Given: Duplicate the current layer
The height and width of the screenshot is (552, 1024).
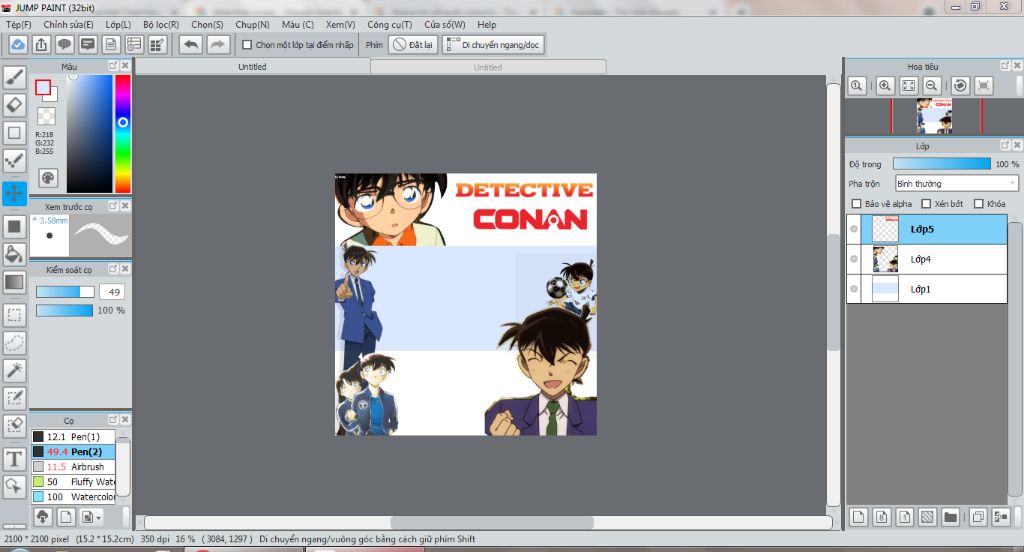Looking at the screenshot, I should (x=978, y=517).
